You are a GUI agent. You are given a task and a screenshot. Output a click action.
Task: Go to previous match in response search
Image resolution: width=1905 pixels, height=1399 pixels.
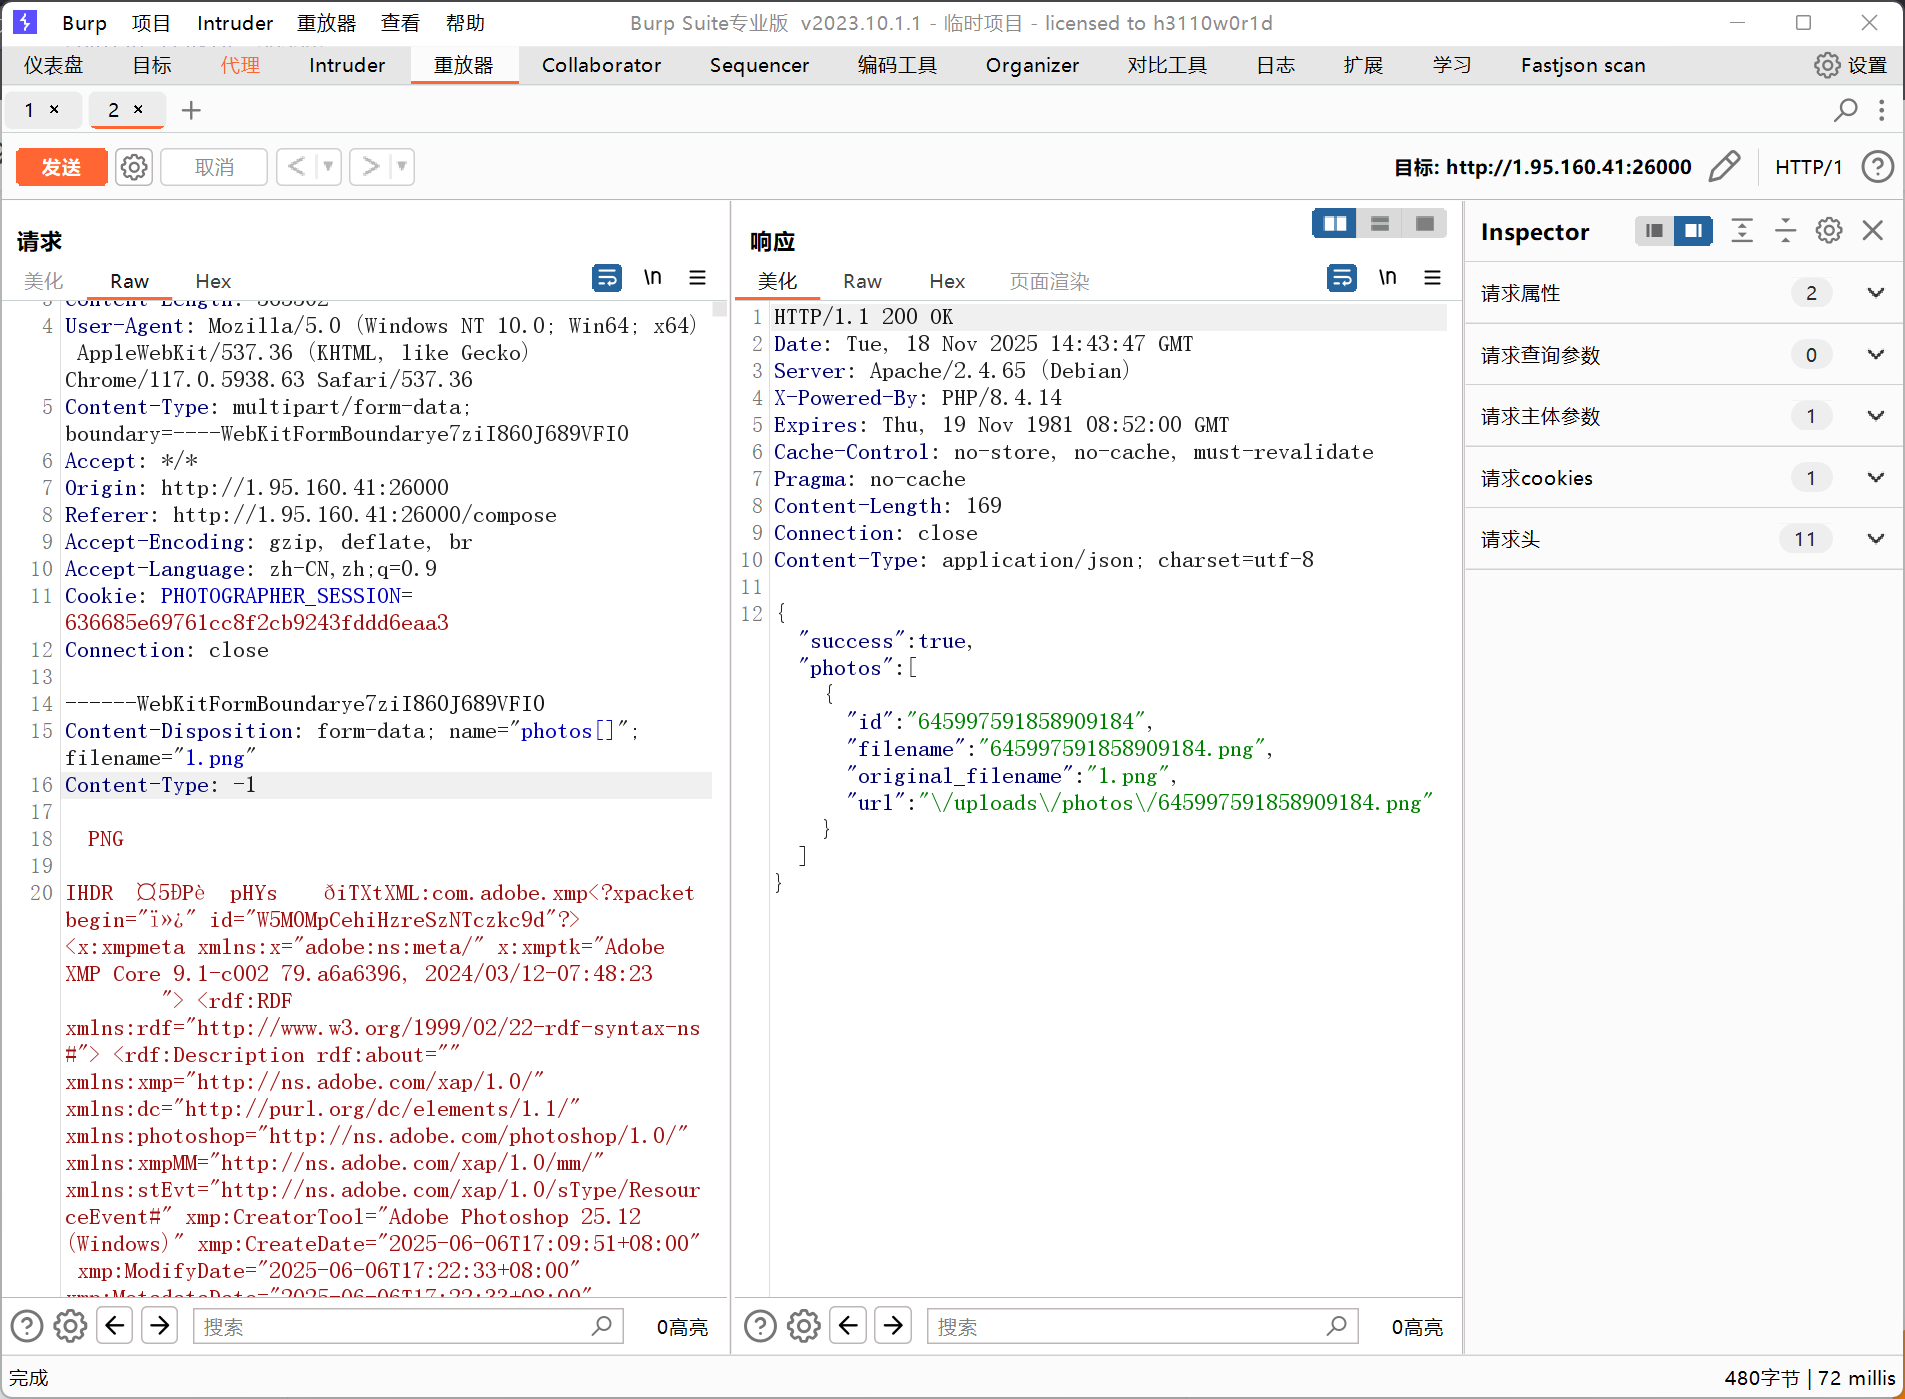(x=849, y=1326)
